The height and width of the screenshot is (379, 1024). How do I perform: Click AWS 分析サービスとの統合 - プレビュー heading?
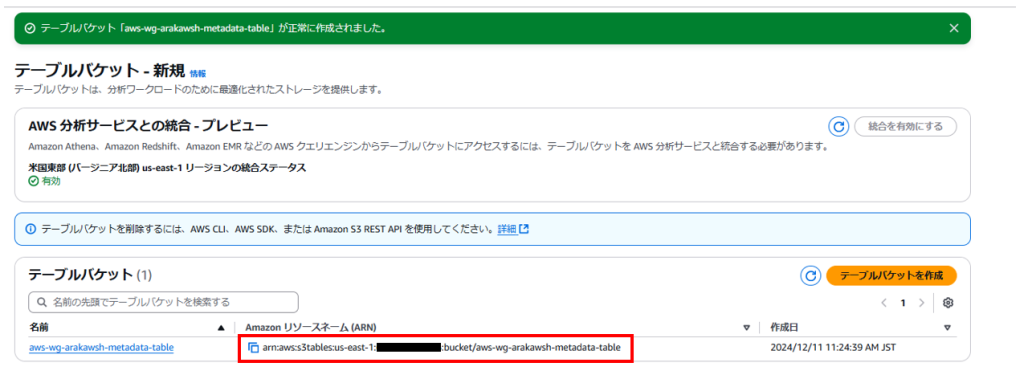148,125
